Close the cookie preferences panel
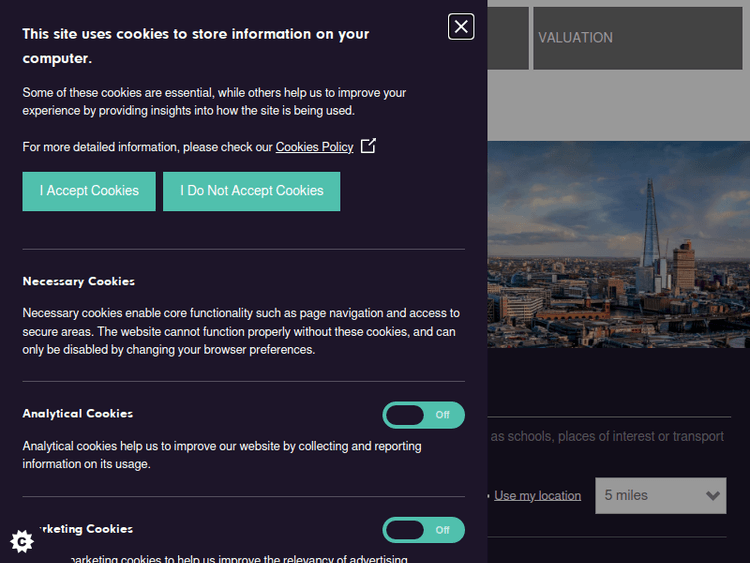The height and width of the screenshot is (563, 750). tap(461, 27)
